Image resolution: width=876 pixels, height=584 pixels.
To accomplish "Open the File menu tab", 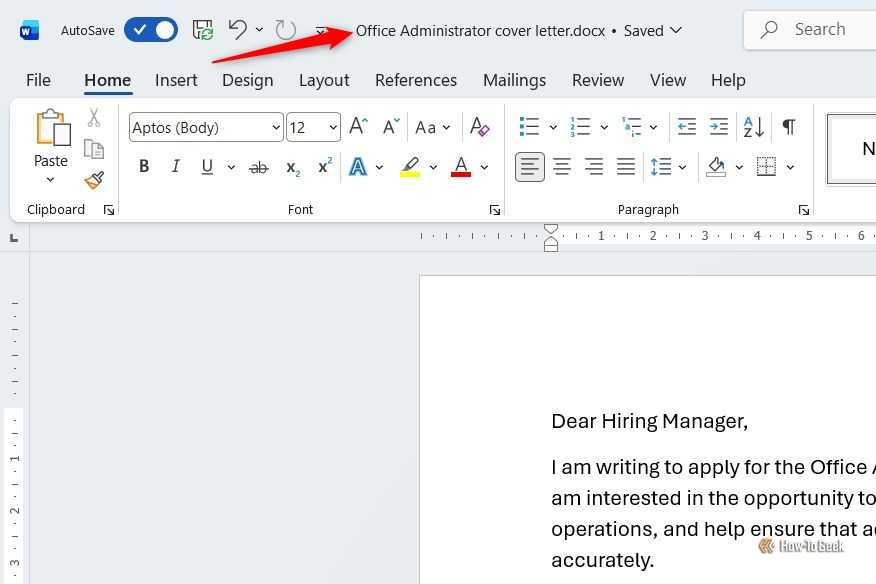I will 38,80.
